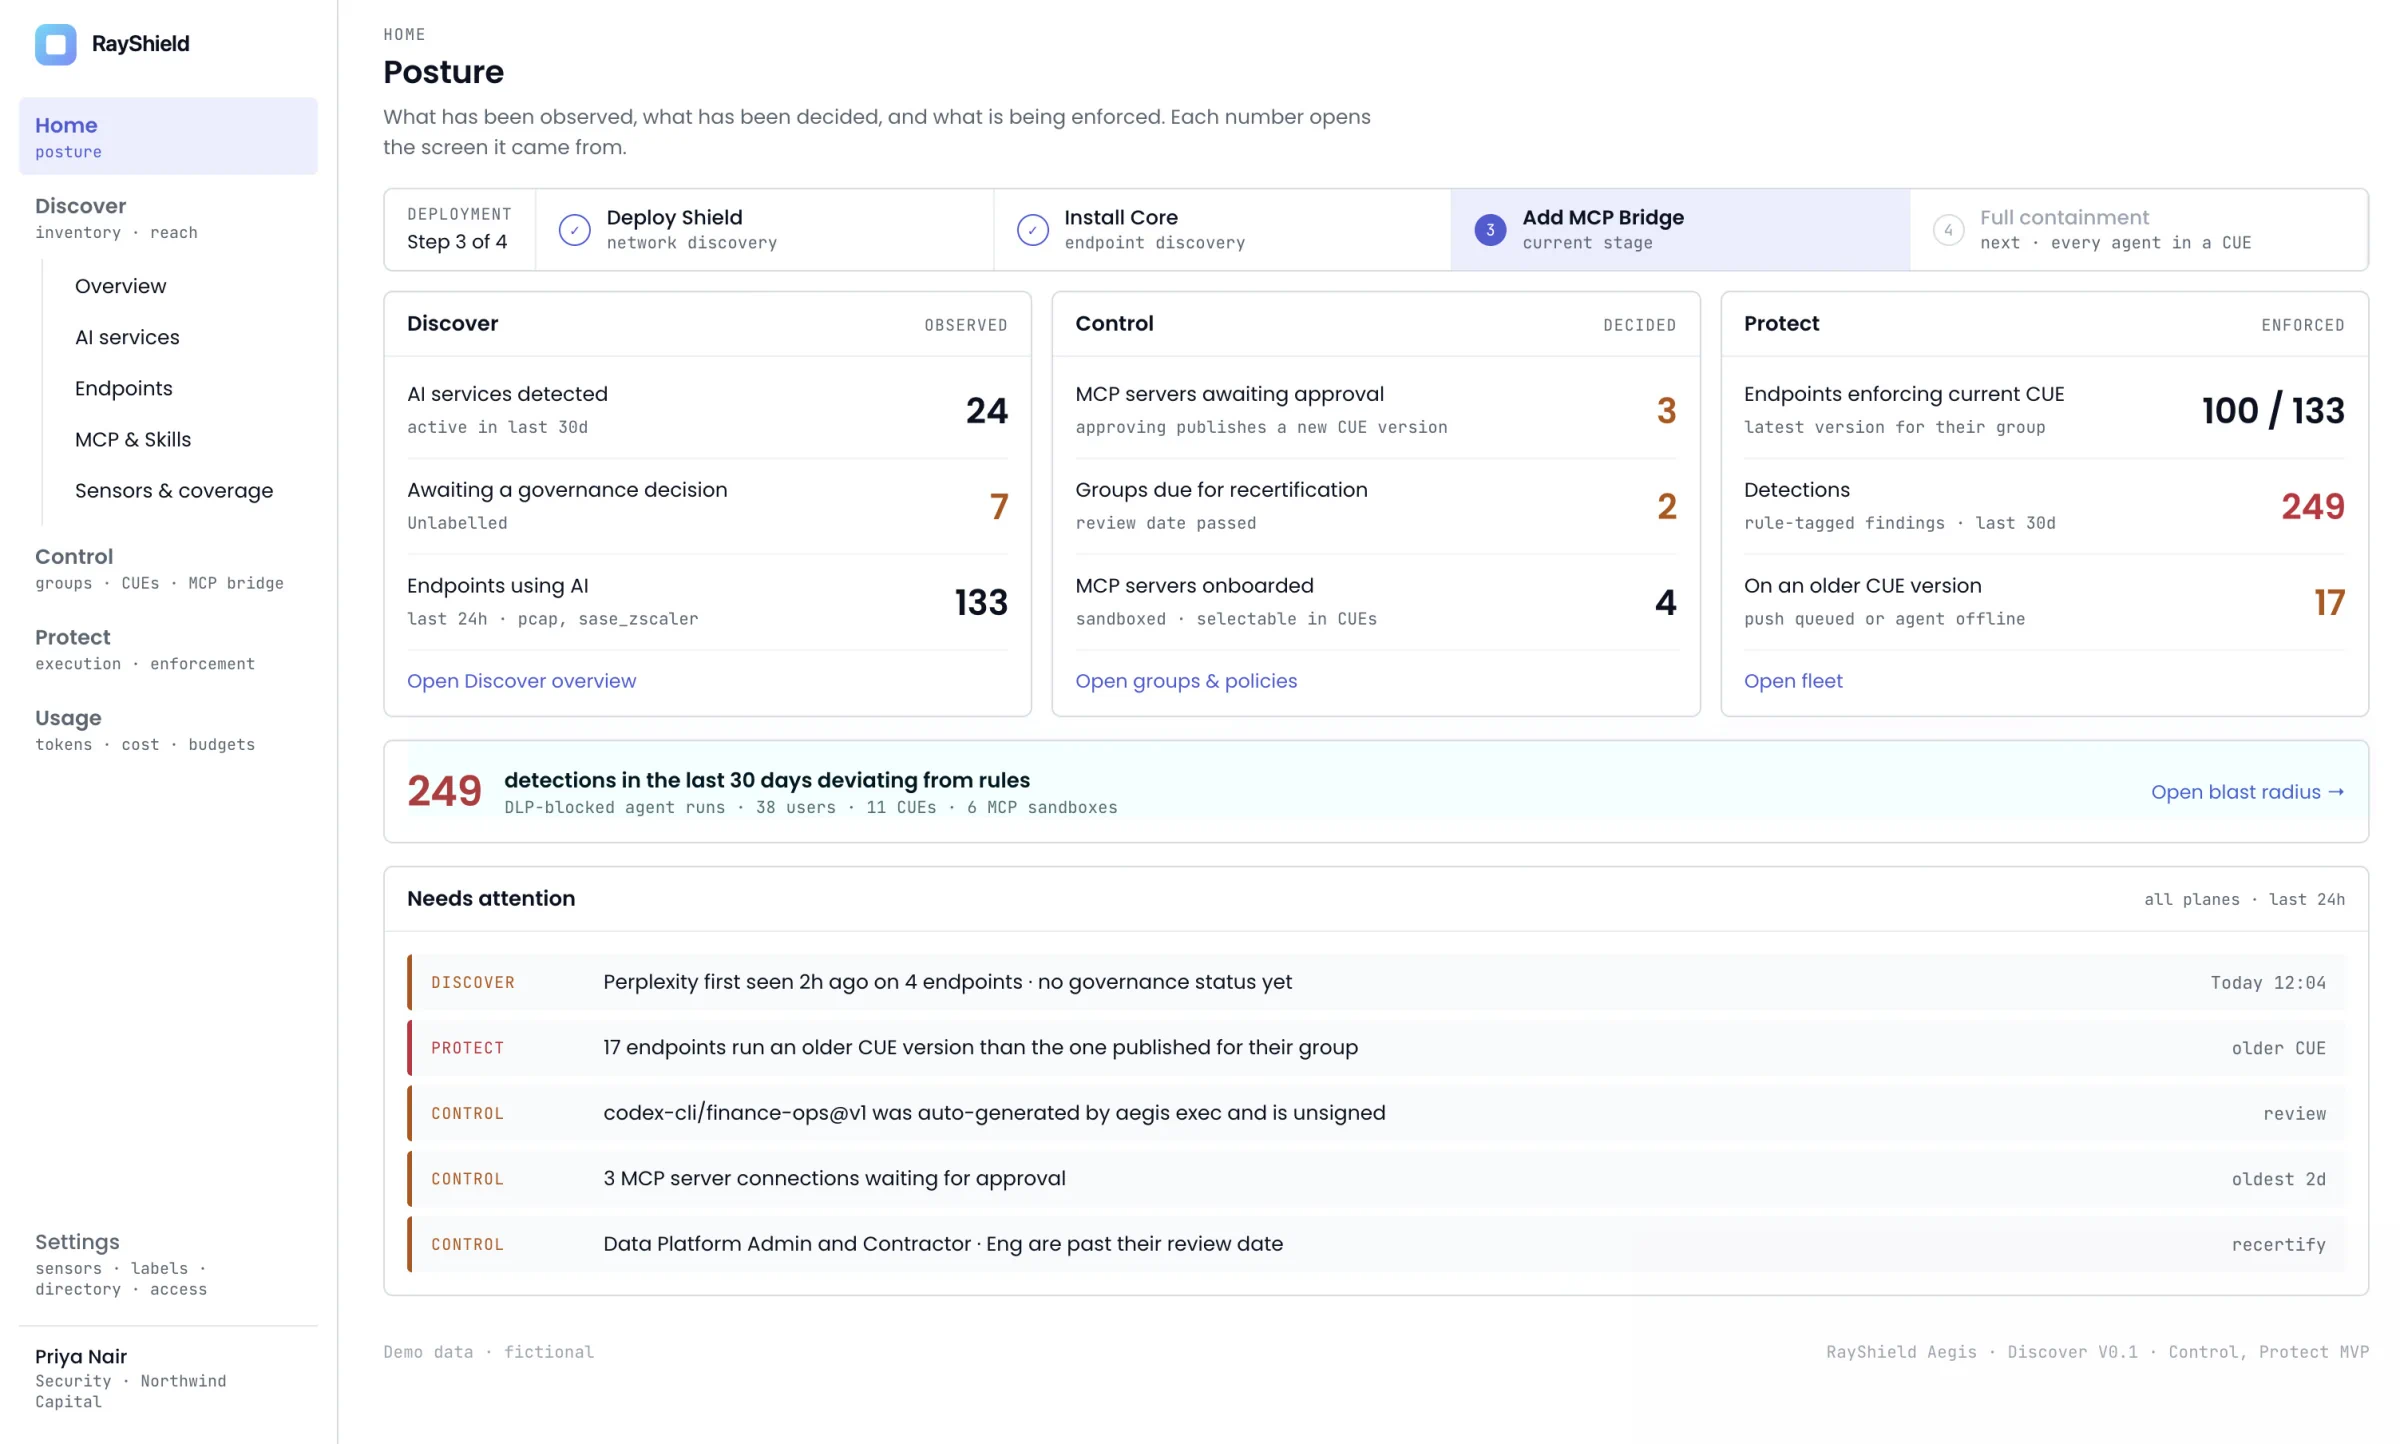This screenshot has height=1444, width=2400.
Task: Select AI services in the sidebar
Action: click(x=127, y=337)
